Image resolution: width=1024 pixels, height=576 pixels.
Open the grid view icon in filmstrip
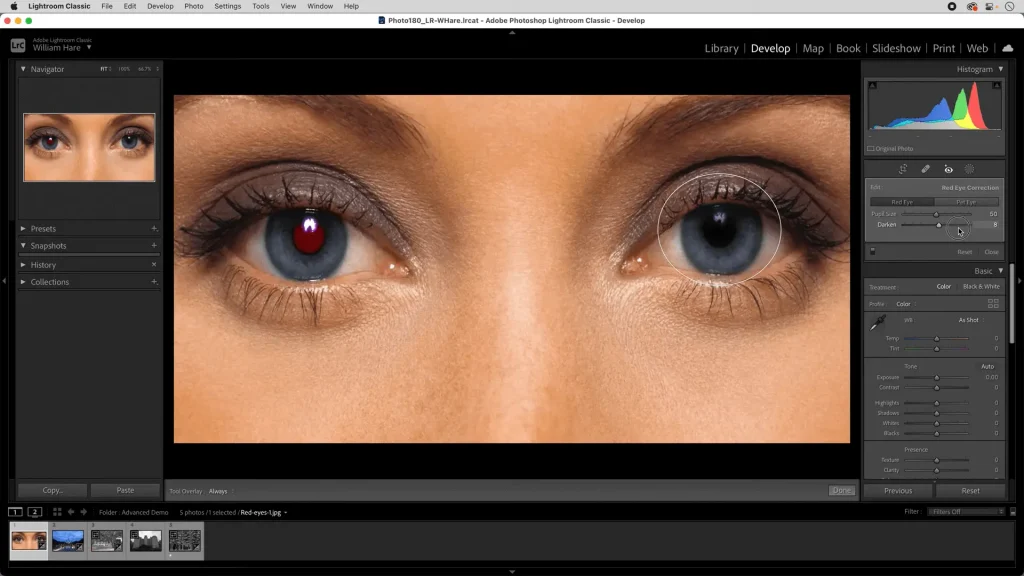coord(56,511)
